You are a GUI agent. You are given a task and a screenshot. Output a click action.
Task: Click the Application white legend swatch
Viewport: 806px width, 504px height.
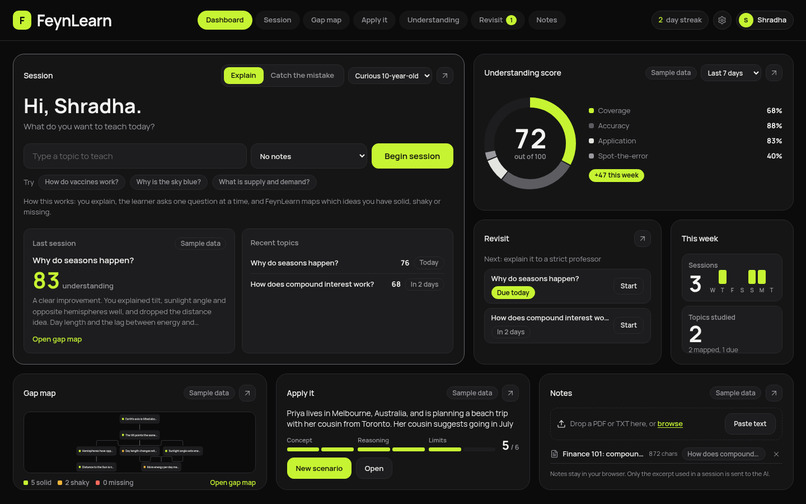pos(591,141)
